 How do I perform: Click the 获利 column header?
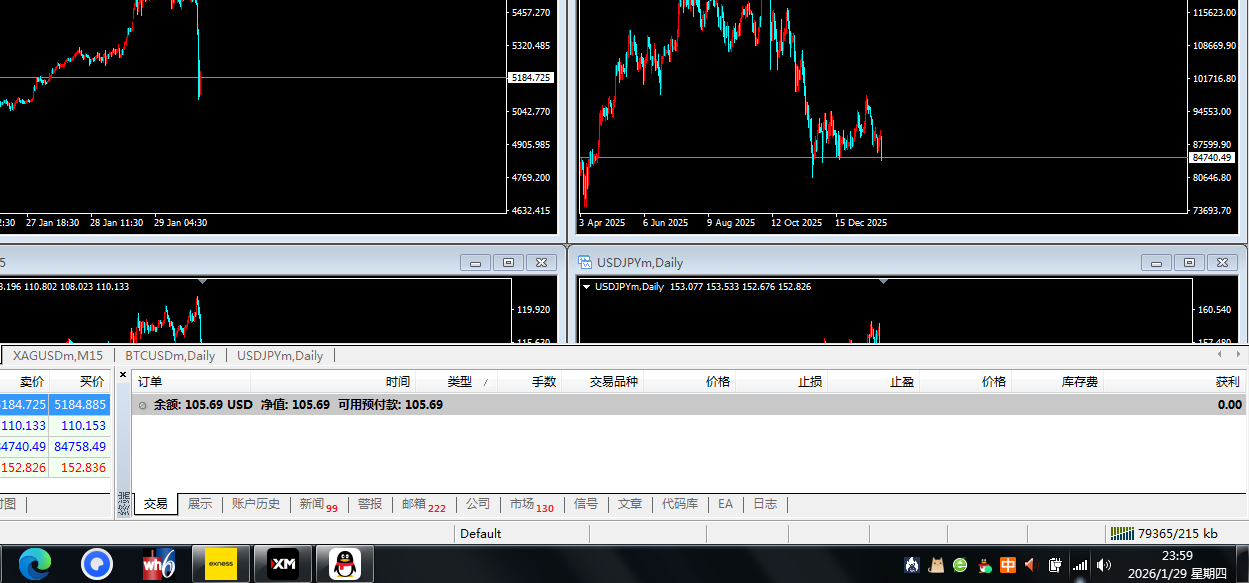coord(1226,381)
